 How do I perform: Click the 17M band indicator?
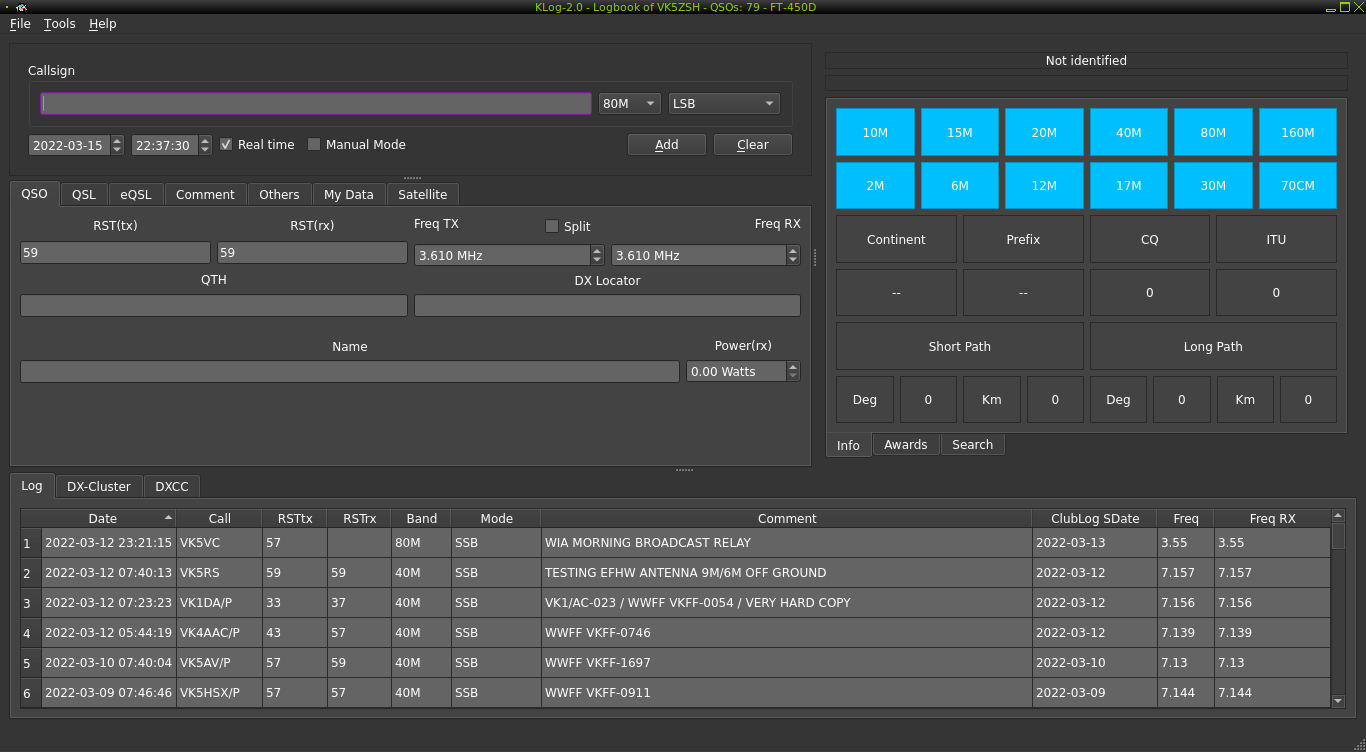click(x=1129, y=186)
